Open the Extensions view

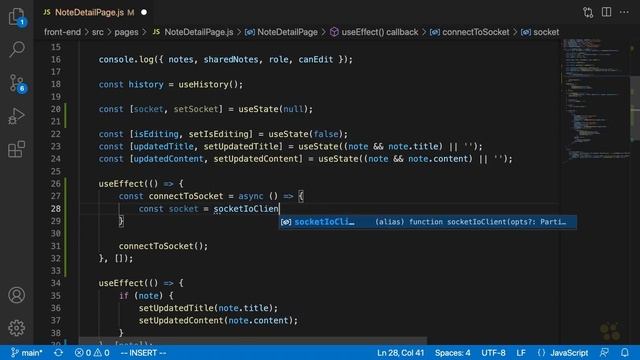(x=17, y=149)
